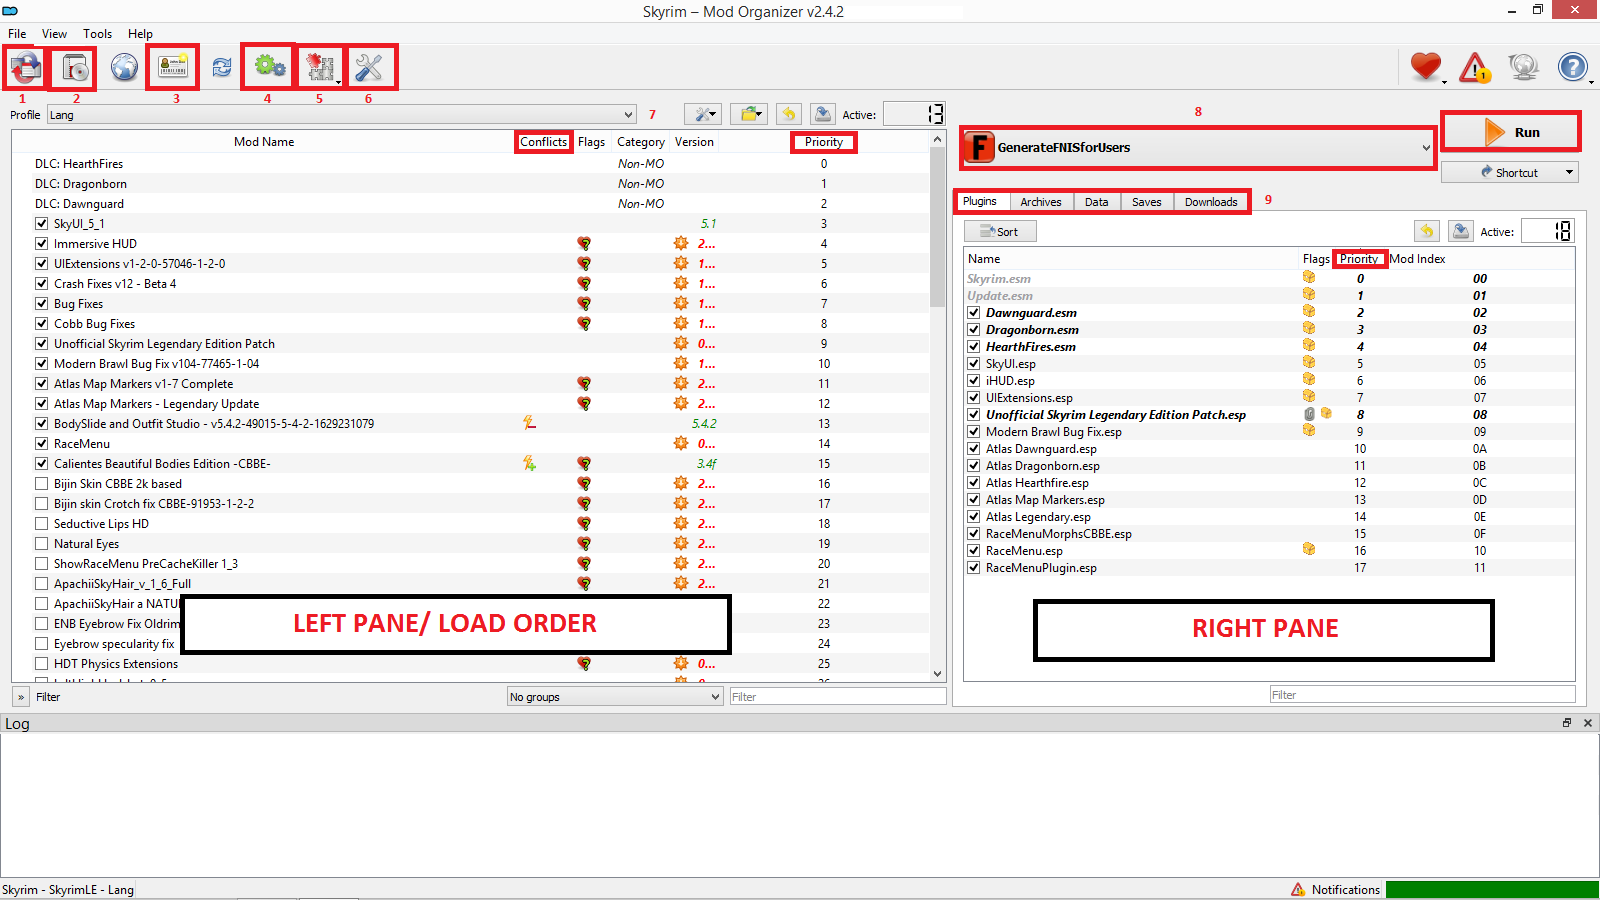
Task: Click restore backup arrow in plugins pane
Action: point(1427,231)
